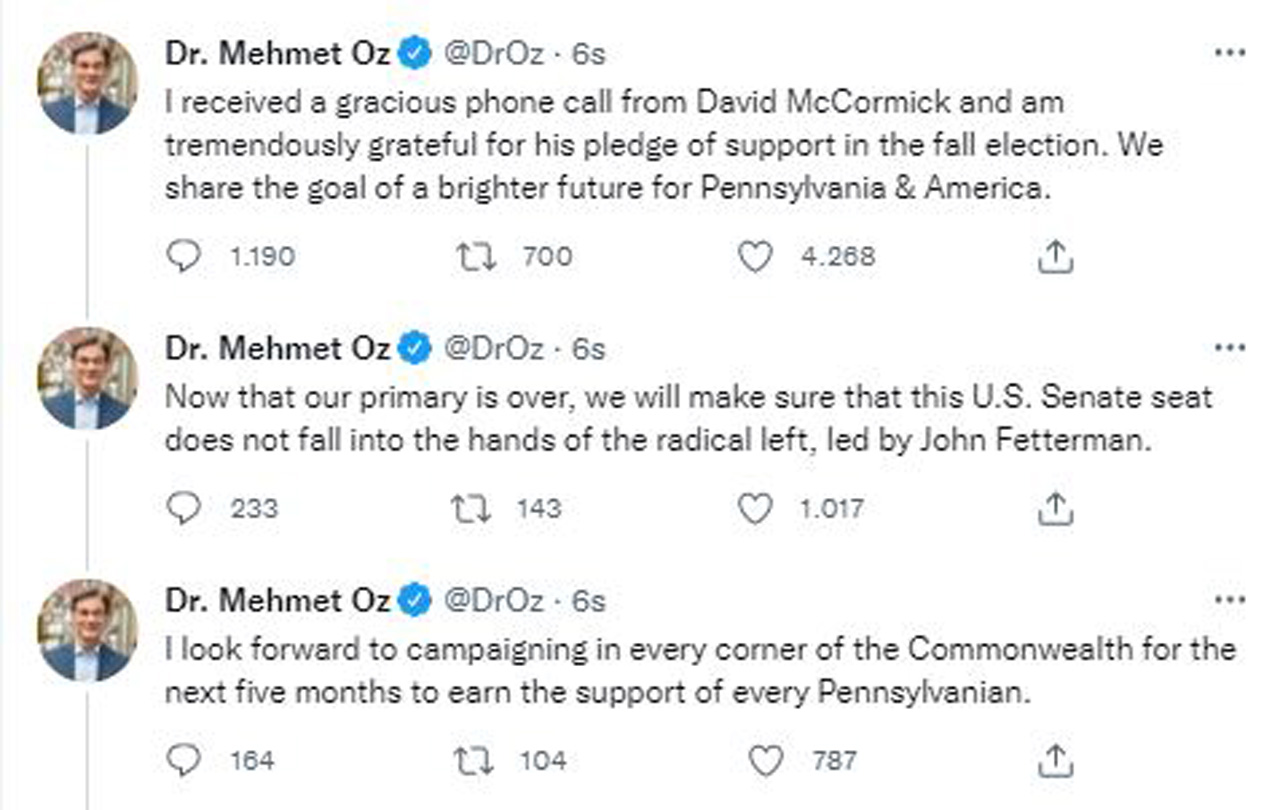Retweet the John Fetterman tweet
Screen dimensions: 1280x810
(x=473, y=509)
